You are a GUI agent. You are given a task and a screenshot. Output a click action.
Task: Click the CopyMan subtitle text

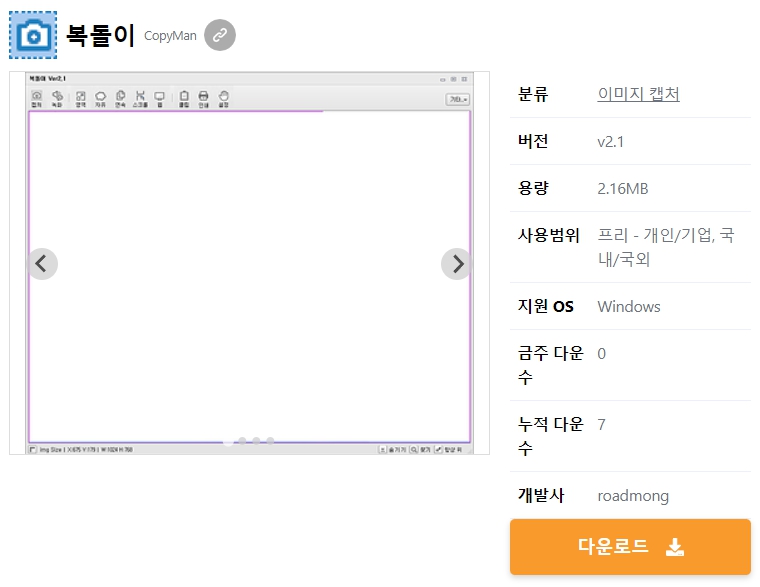170,36
